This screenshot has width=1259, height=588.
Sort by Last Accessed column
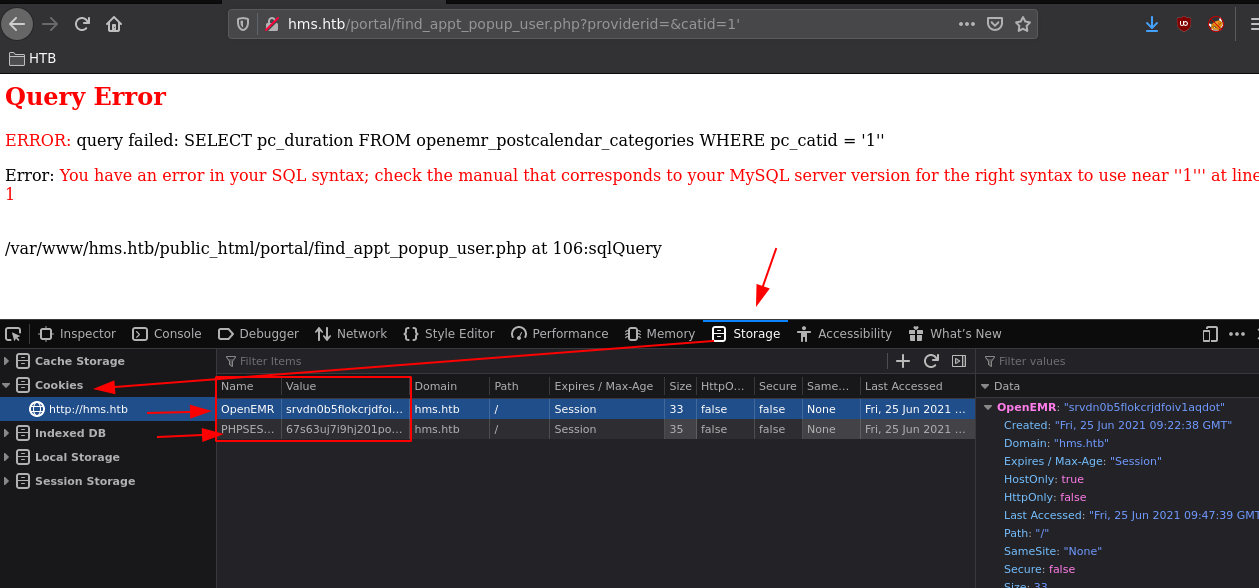[917, 386]
